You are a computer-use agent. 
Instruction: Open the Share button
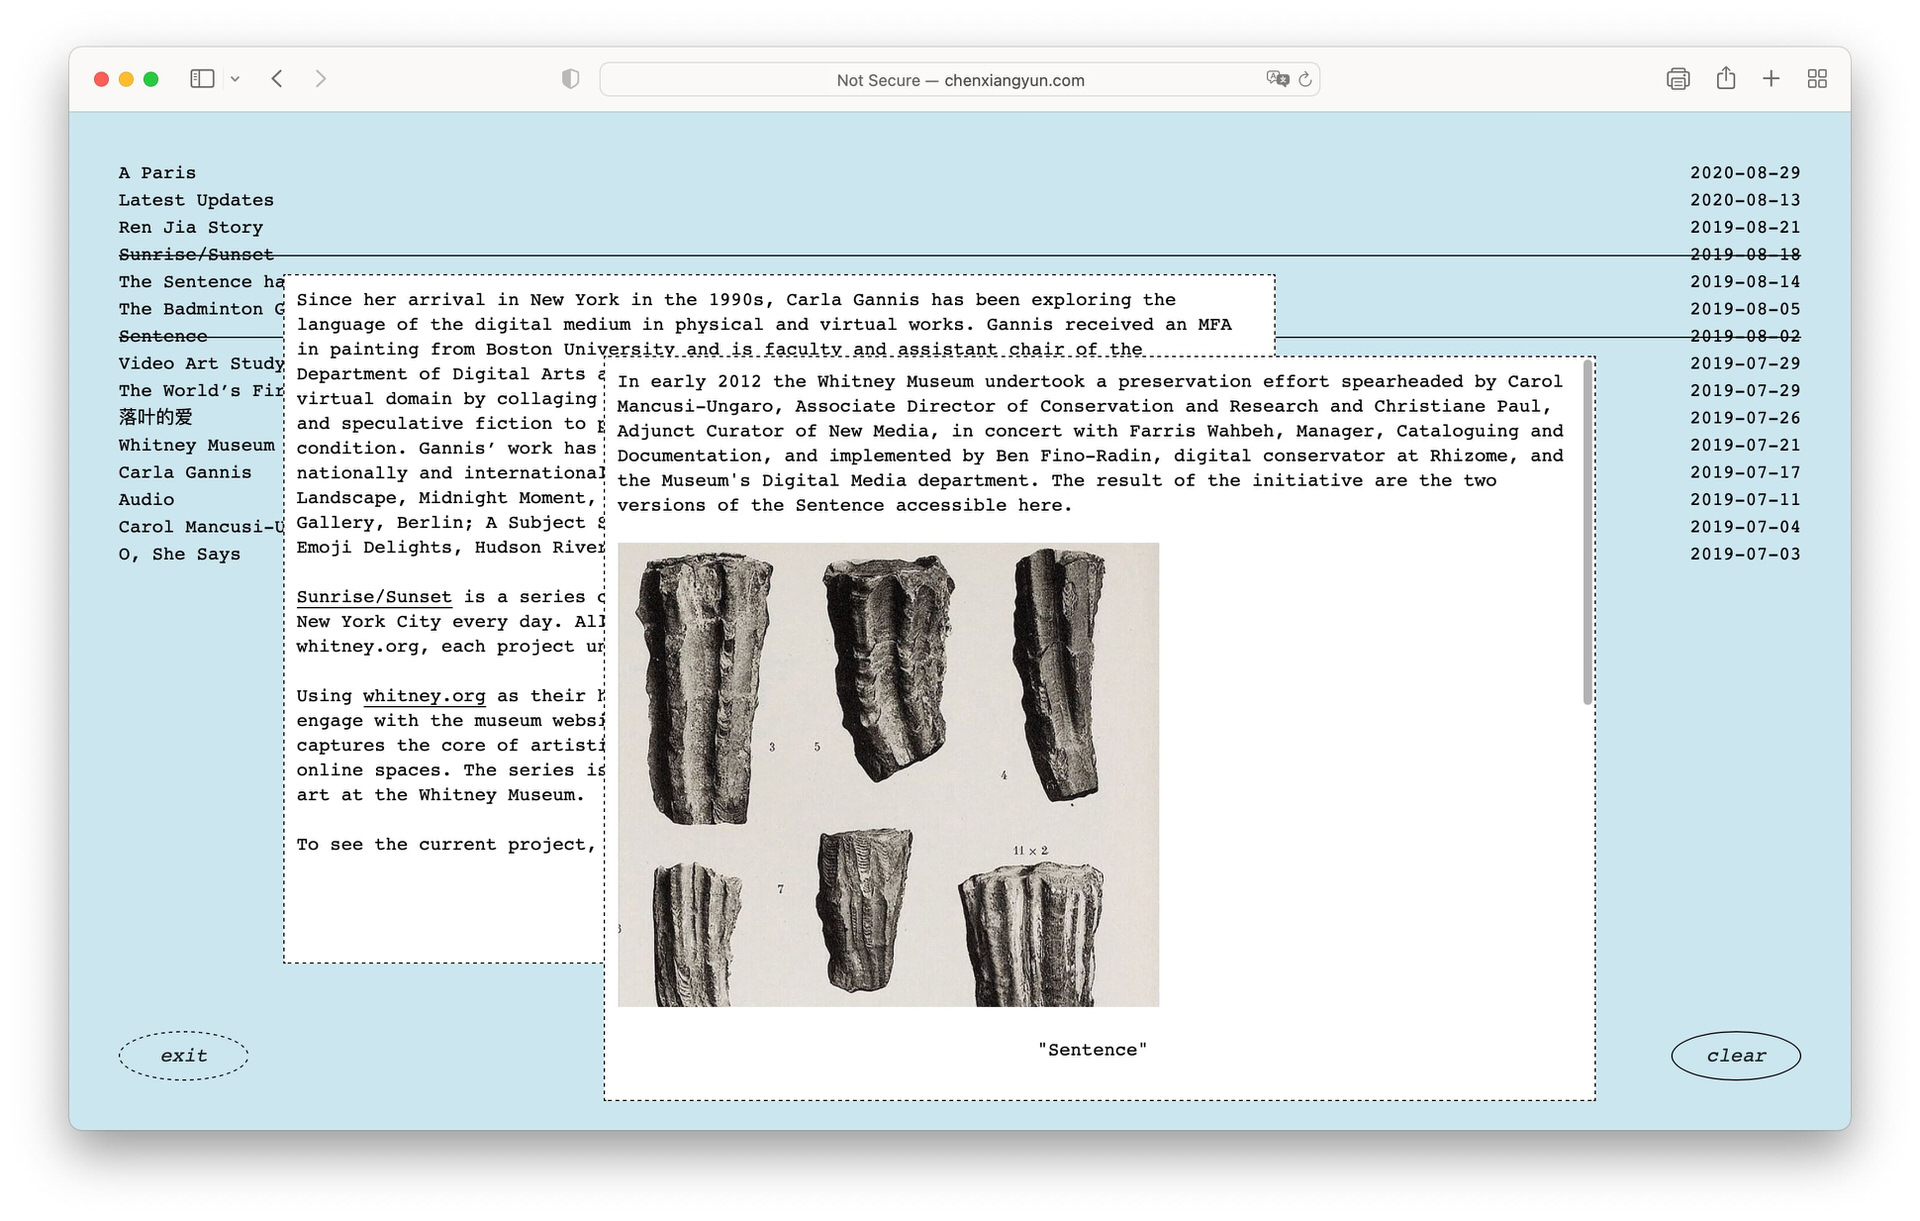(1726, 79)
